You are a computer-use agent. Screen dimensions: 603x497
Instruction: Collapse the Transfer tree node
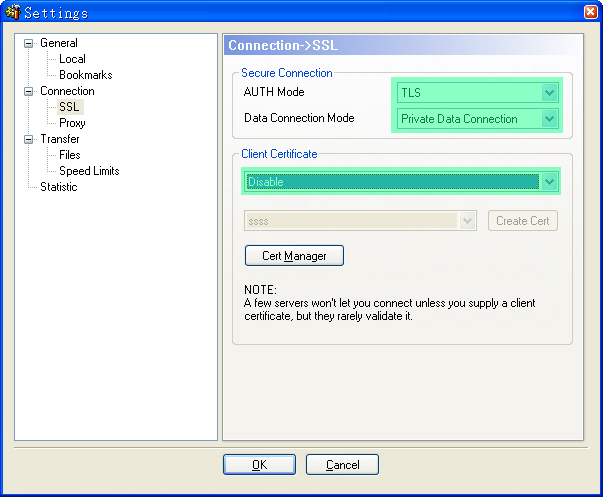(x=28, y=139)
